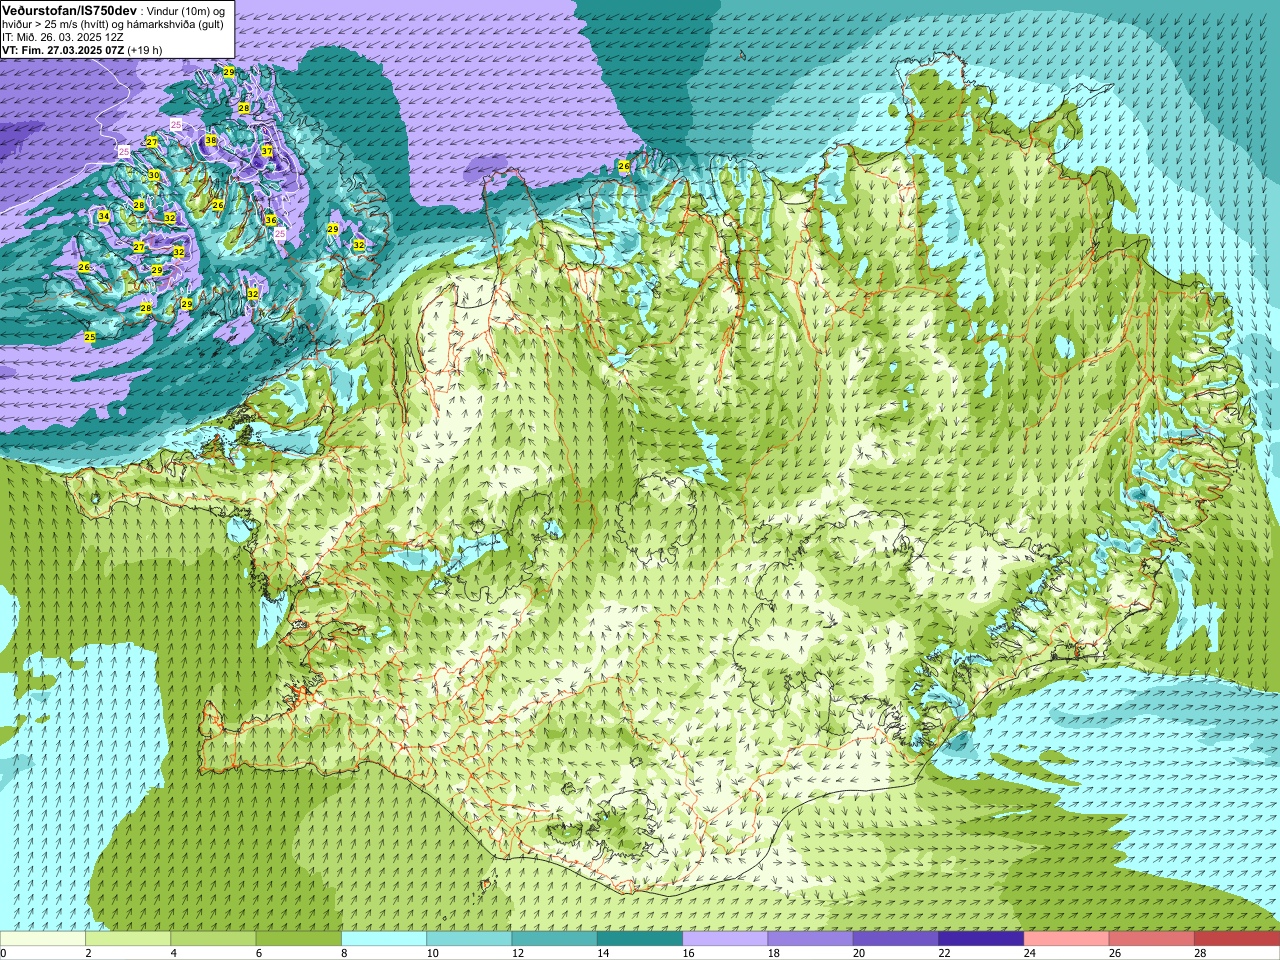1280x960 pixels.
Task: Click the yellow 25 peak gust marker
Action: (90, 337)
